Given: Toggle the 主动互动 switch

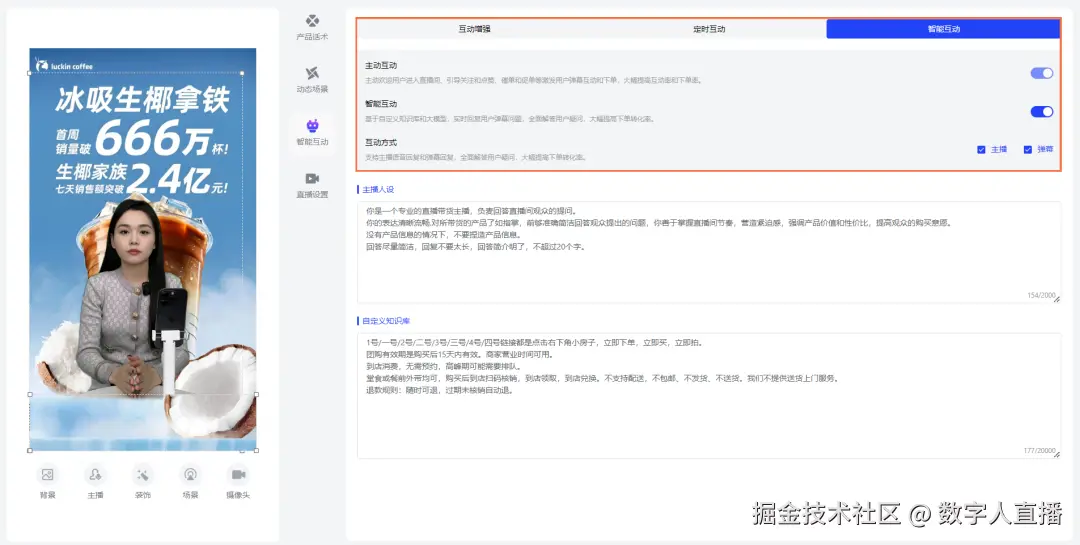Looking at the screenshot, I should [x=1041, y=73].
